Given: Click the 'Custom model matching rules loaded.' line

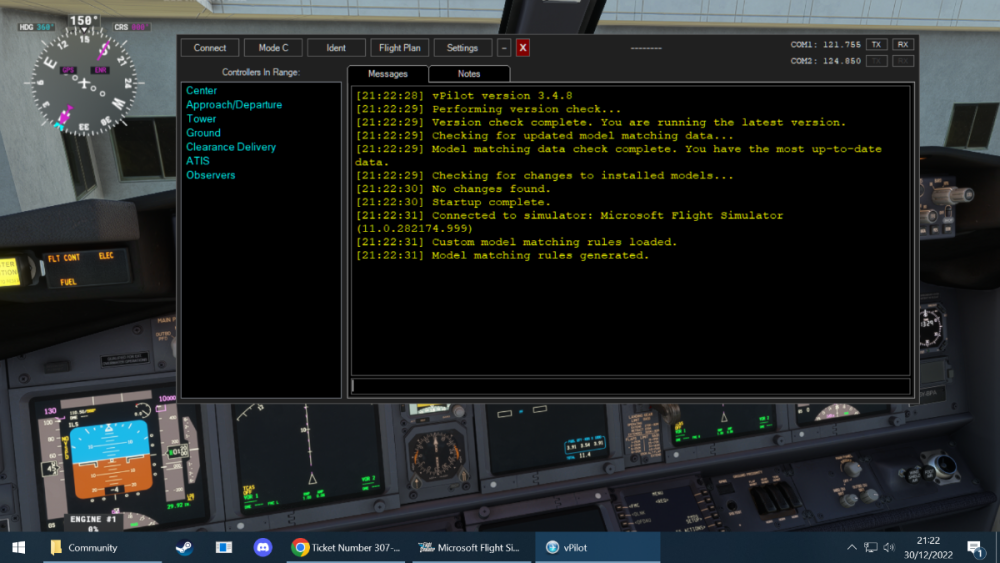Looking at the screenshot, I should coord(516,242).
